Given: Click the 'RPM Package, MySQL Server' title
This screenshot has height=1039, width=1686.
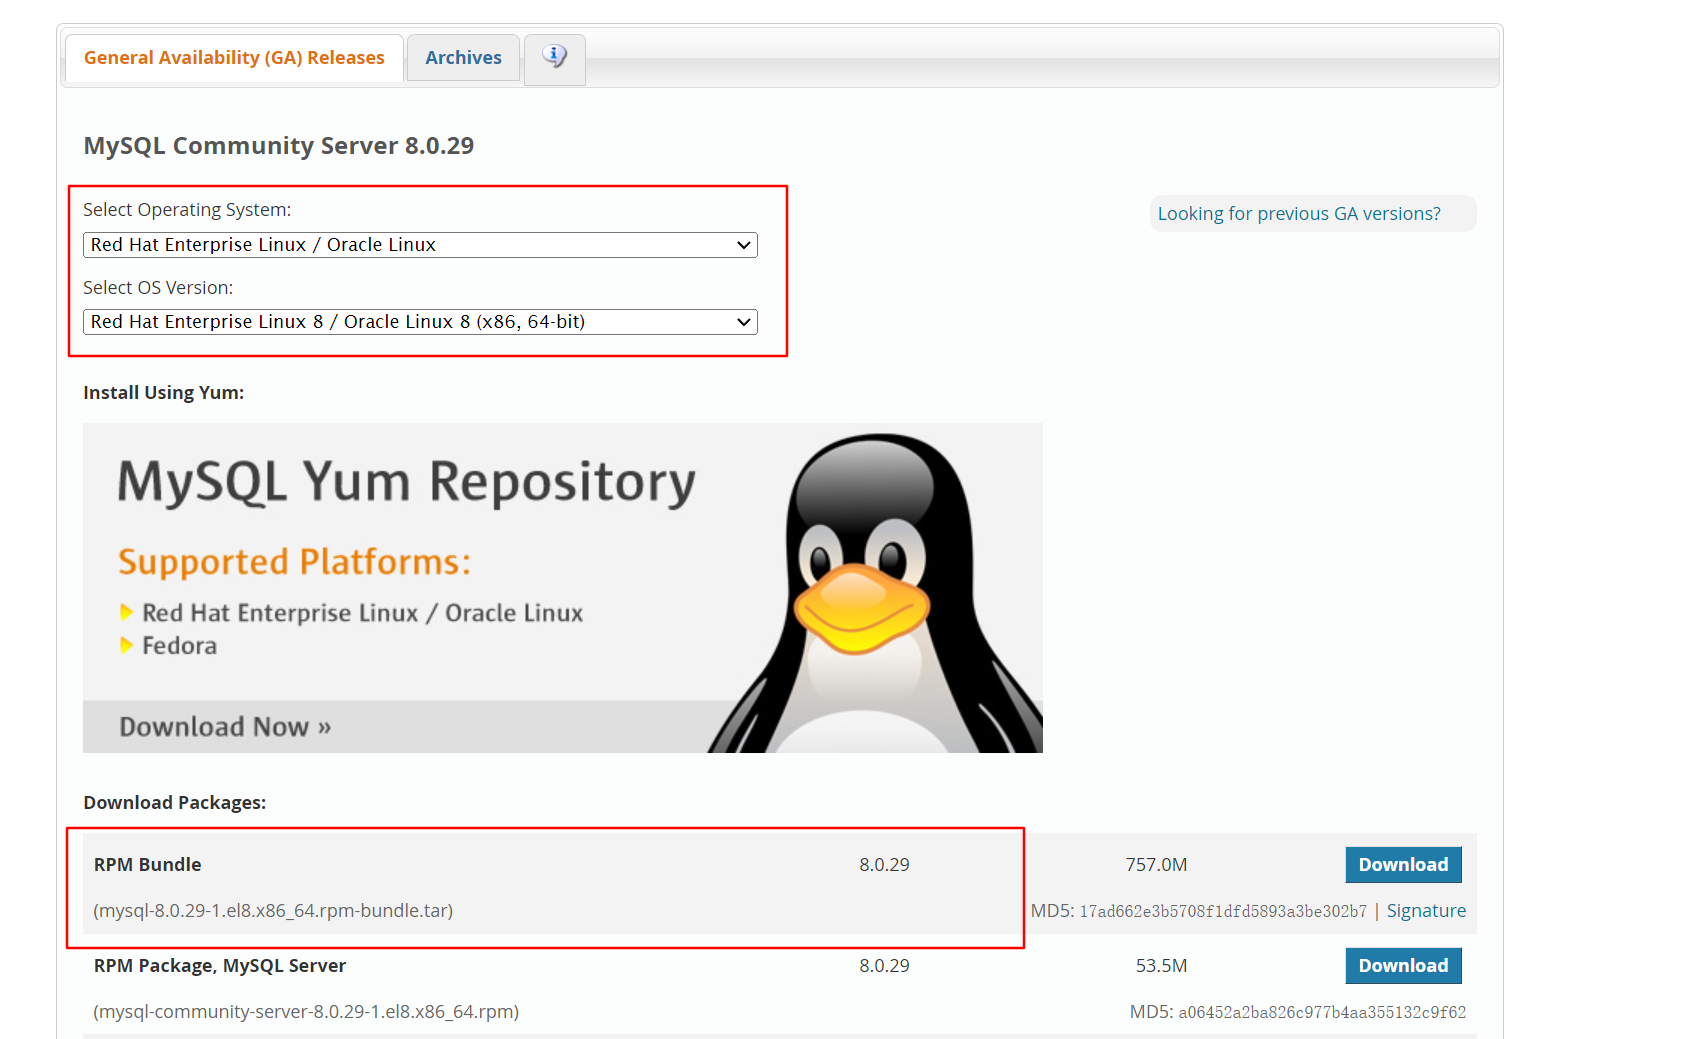Looking at the screenshot, I should pyautogui.click(x=220, y=966).
